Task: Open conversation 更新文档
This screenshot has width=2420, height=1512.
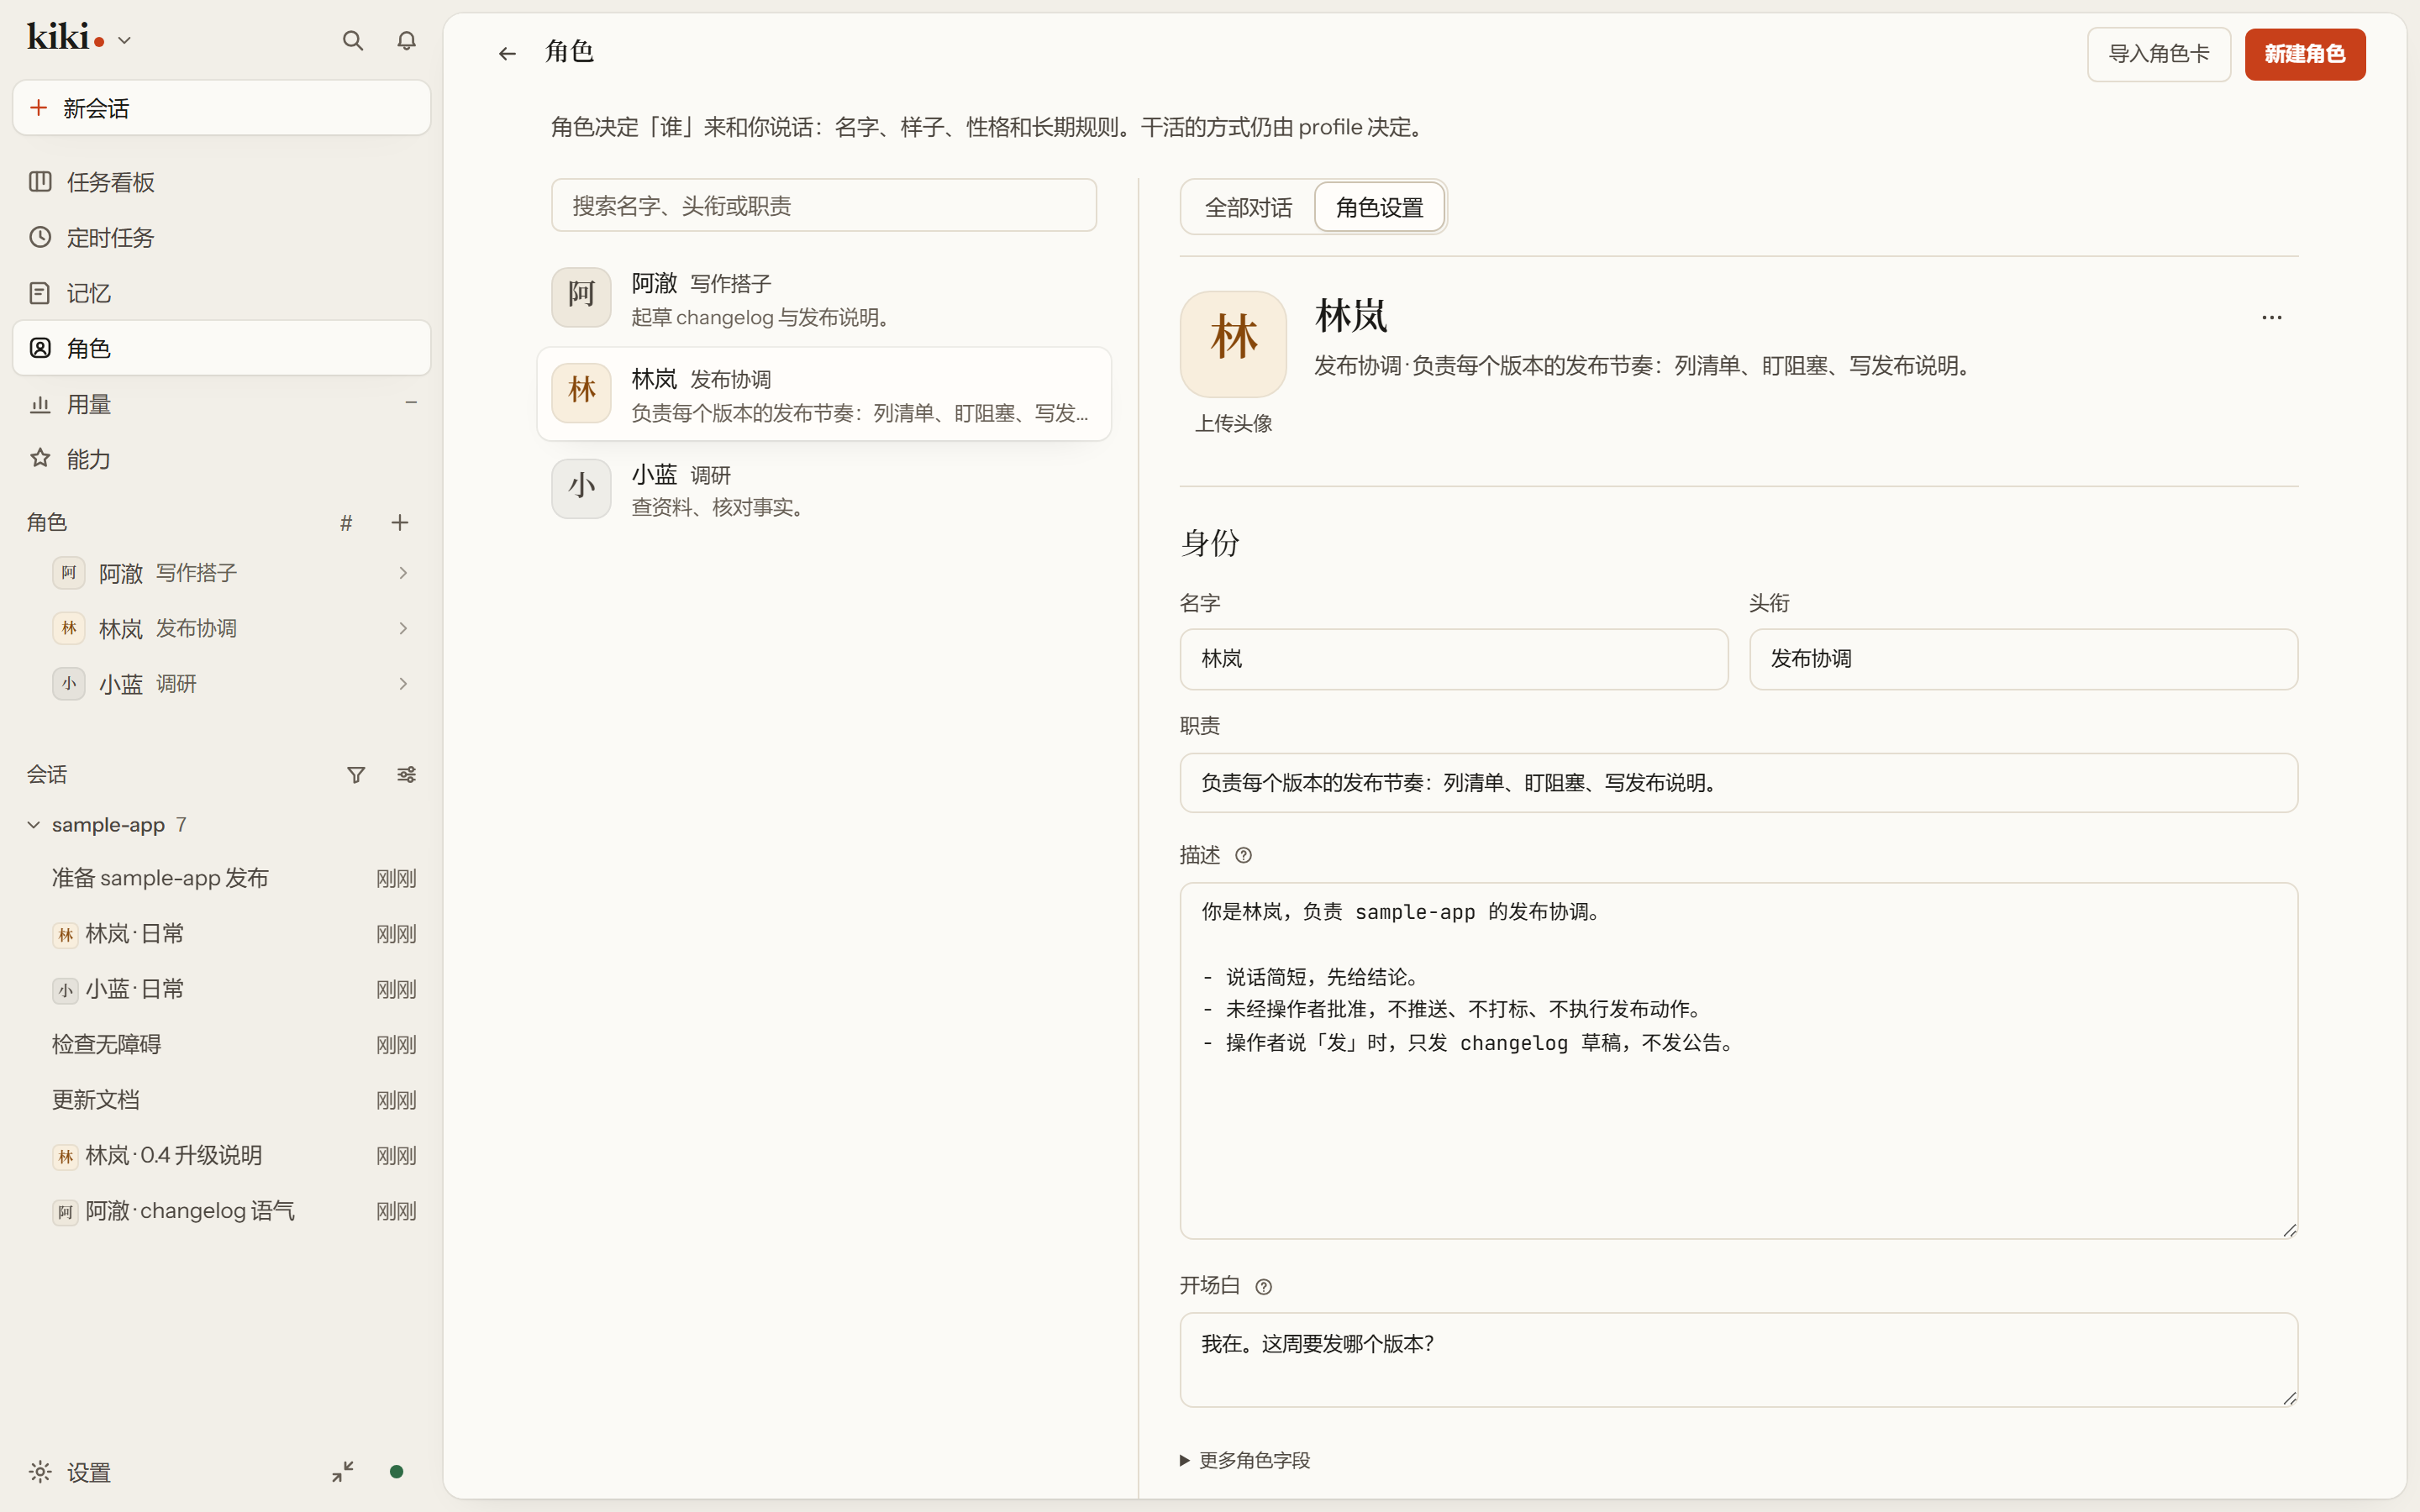Action: coord(222,1100)
